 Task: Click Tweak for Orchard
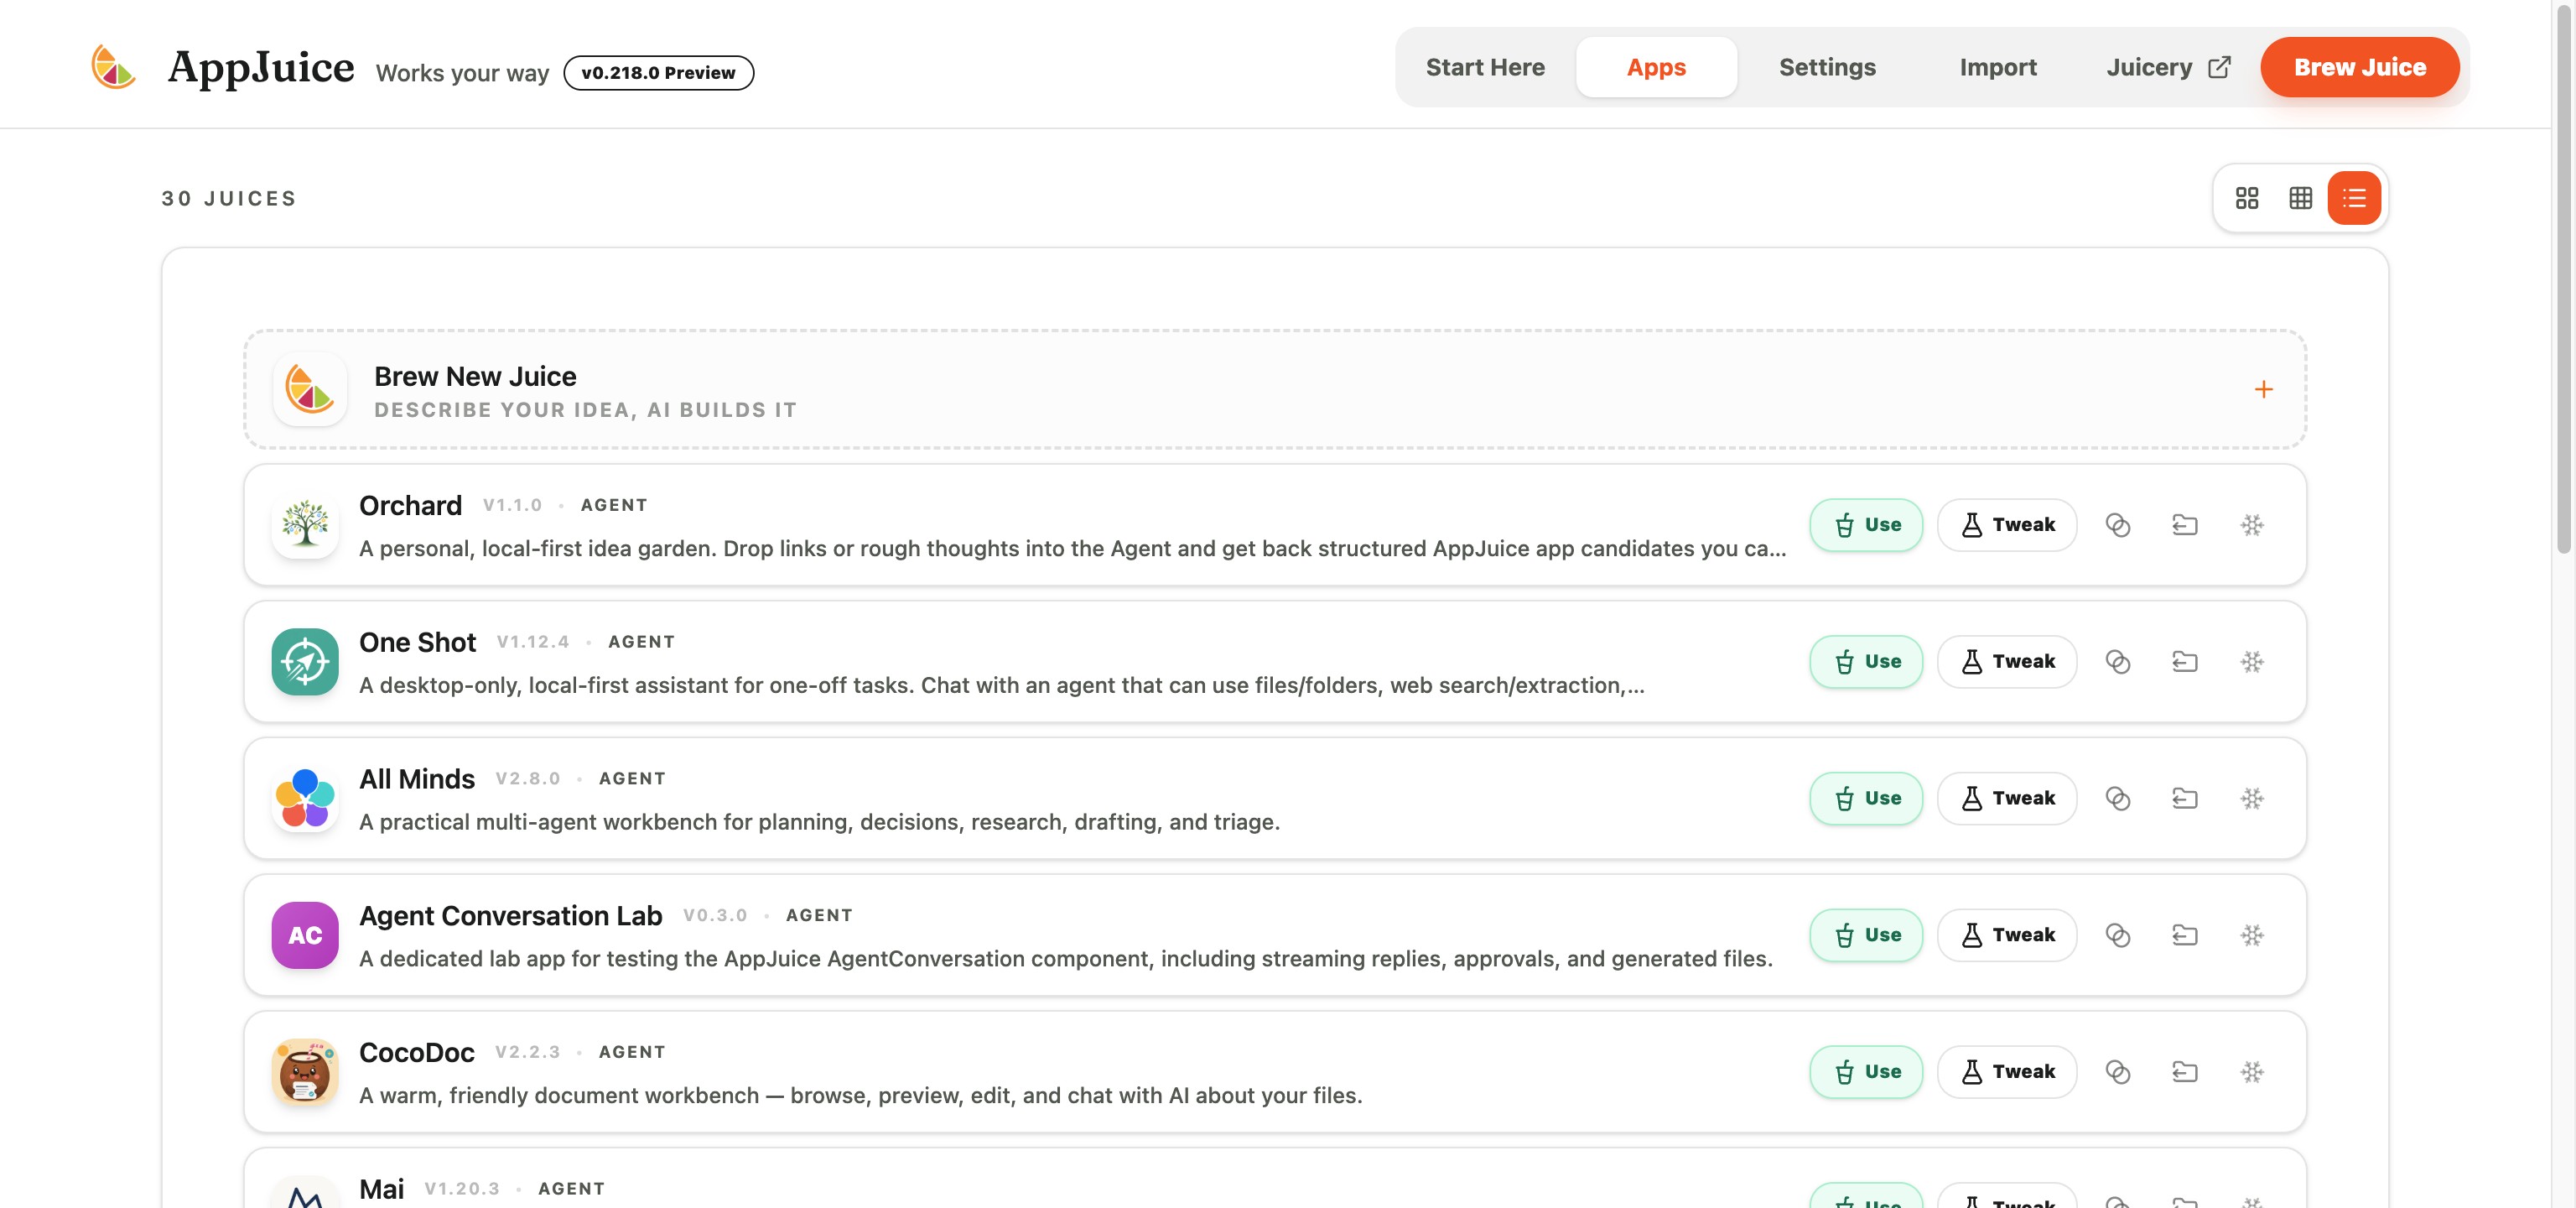point(2007,525)
